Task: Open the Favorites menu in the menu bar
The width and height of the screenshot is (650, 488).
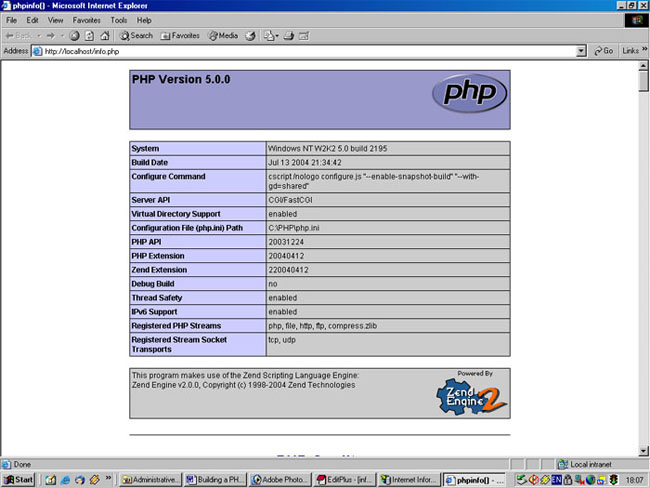Action: point(86,20)
